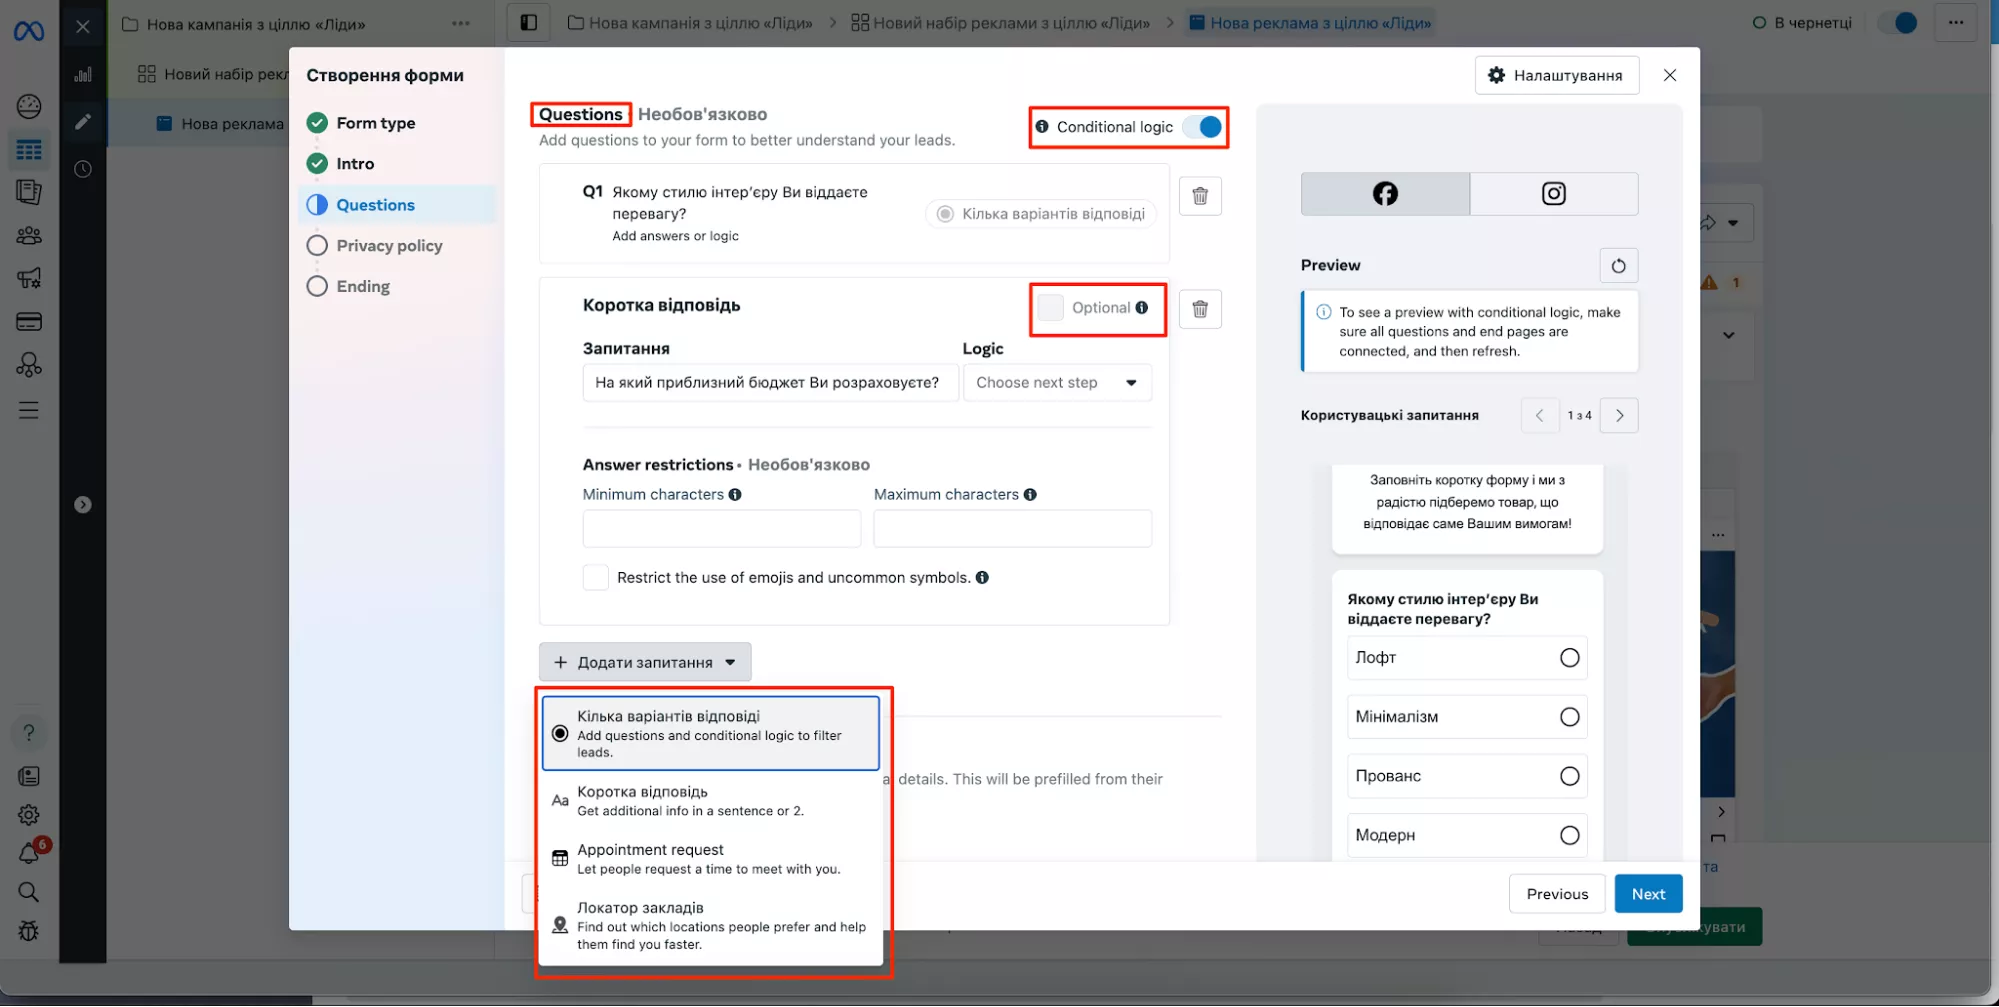Click the Previous button
This screenshot has width=1999, height=1007.
pyautogui.click(x=1556, y=894)
